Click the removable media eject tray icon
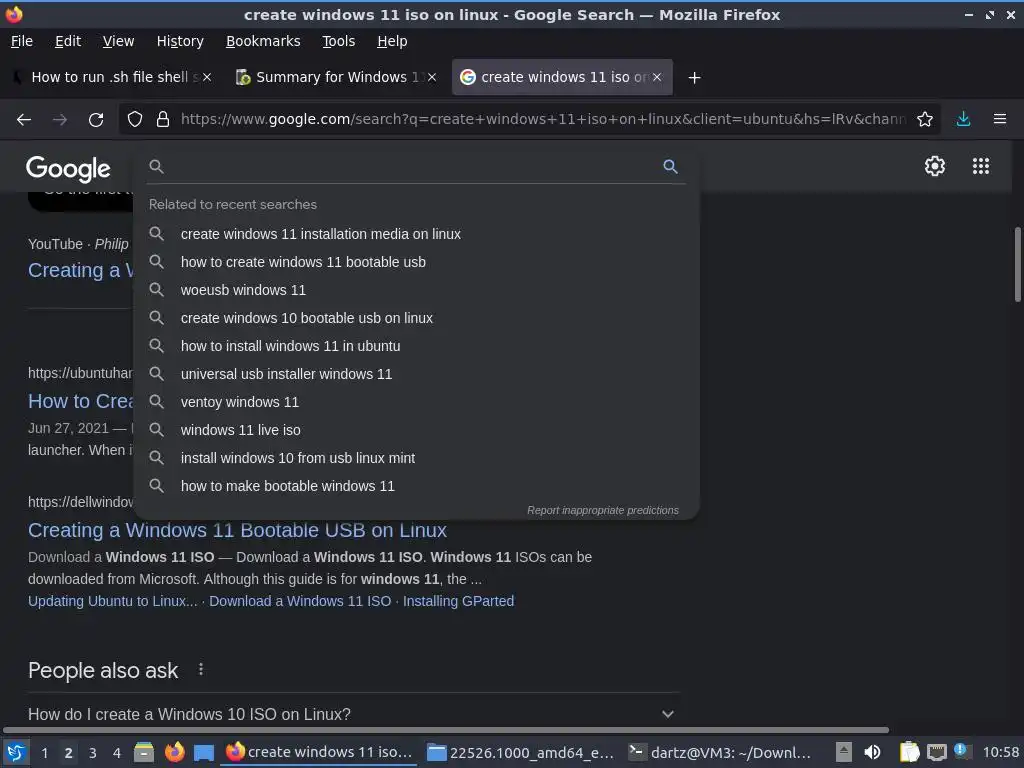 pyautogui.click(x=844, y=752)
